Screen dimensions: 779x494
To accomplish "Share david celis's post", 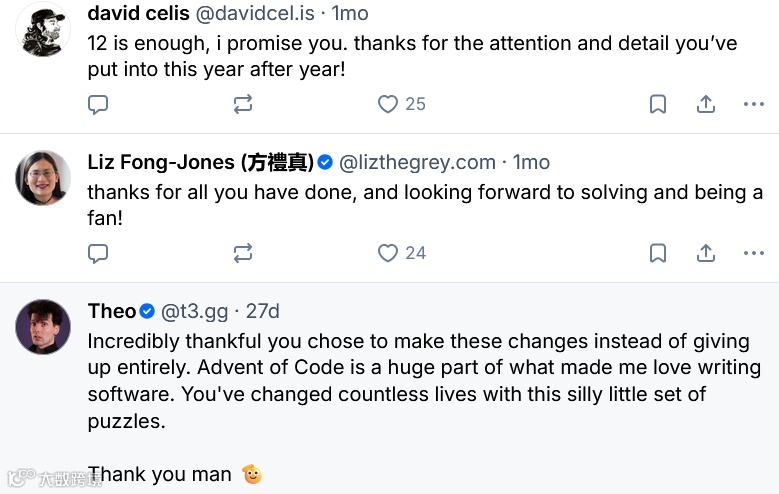I will click(x=705, y=104).
